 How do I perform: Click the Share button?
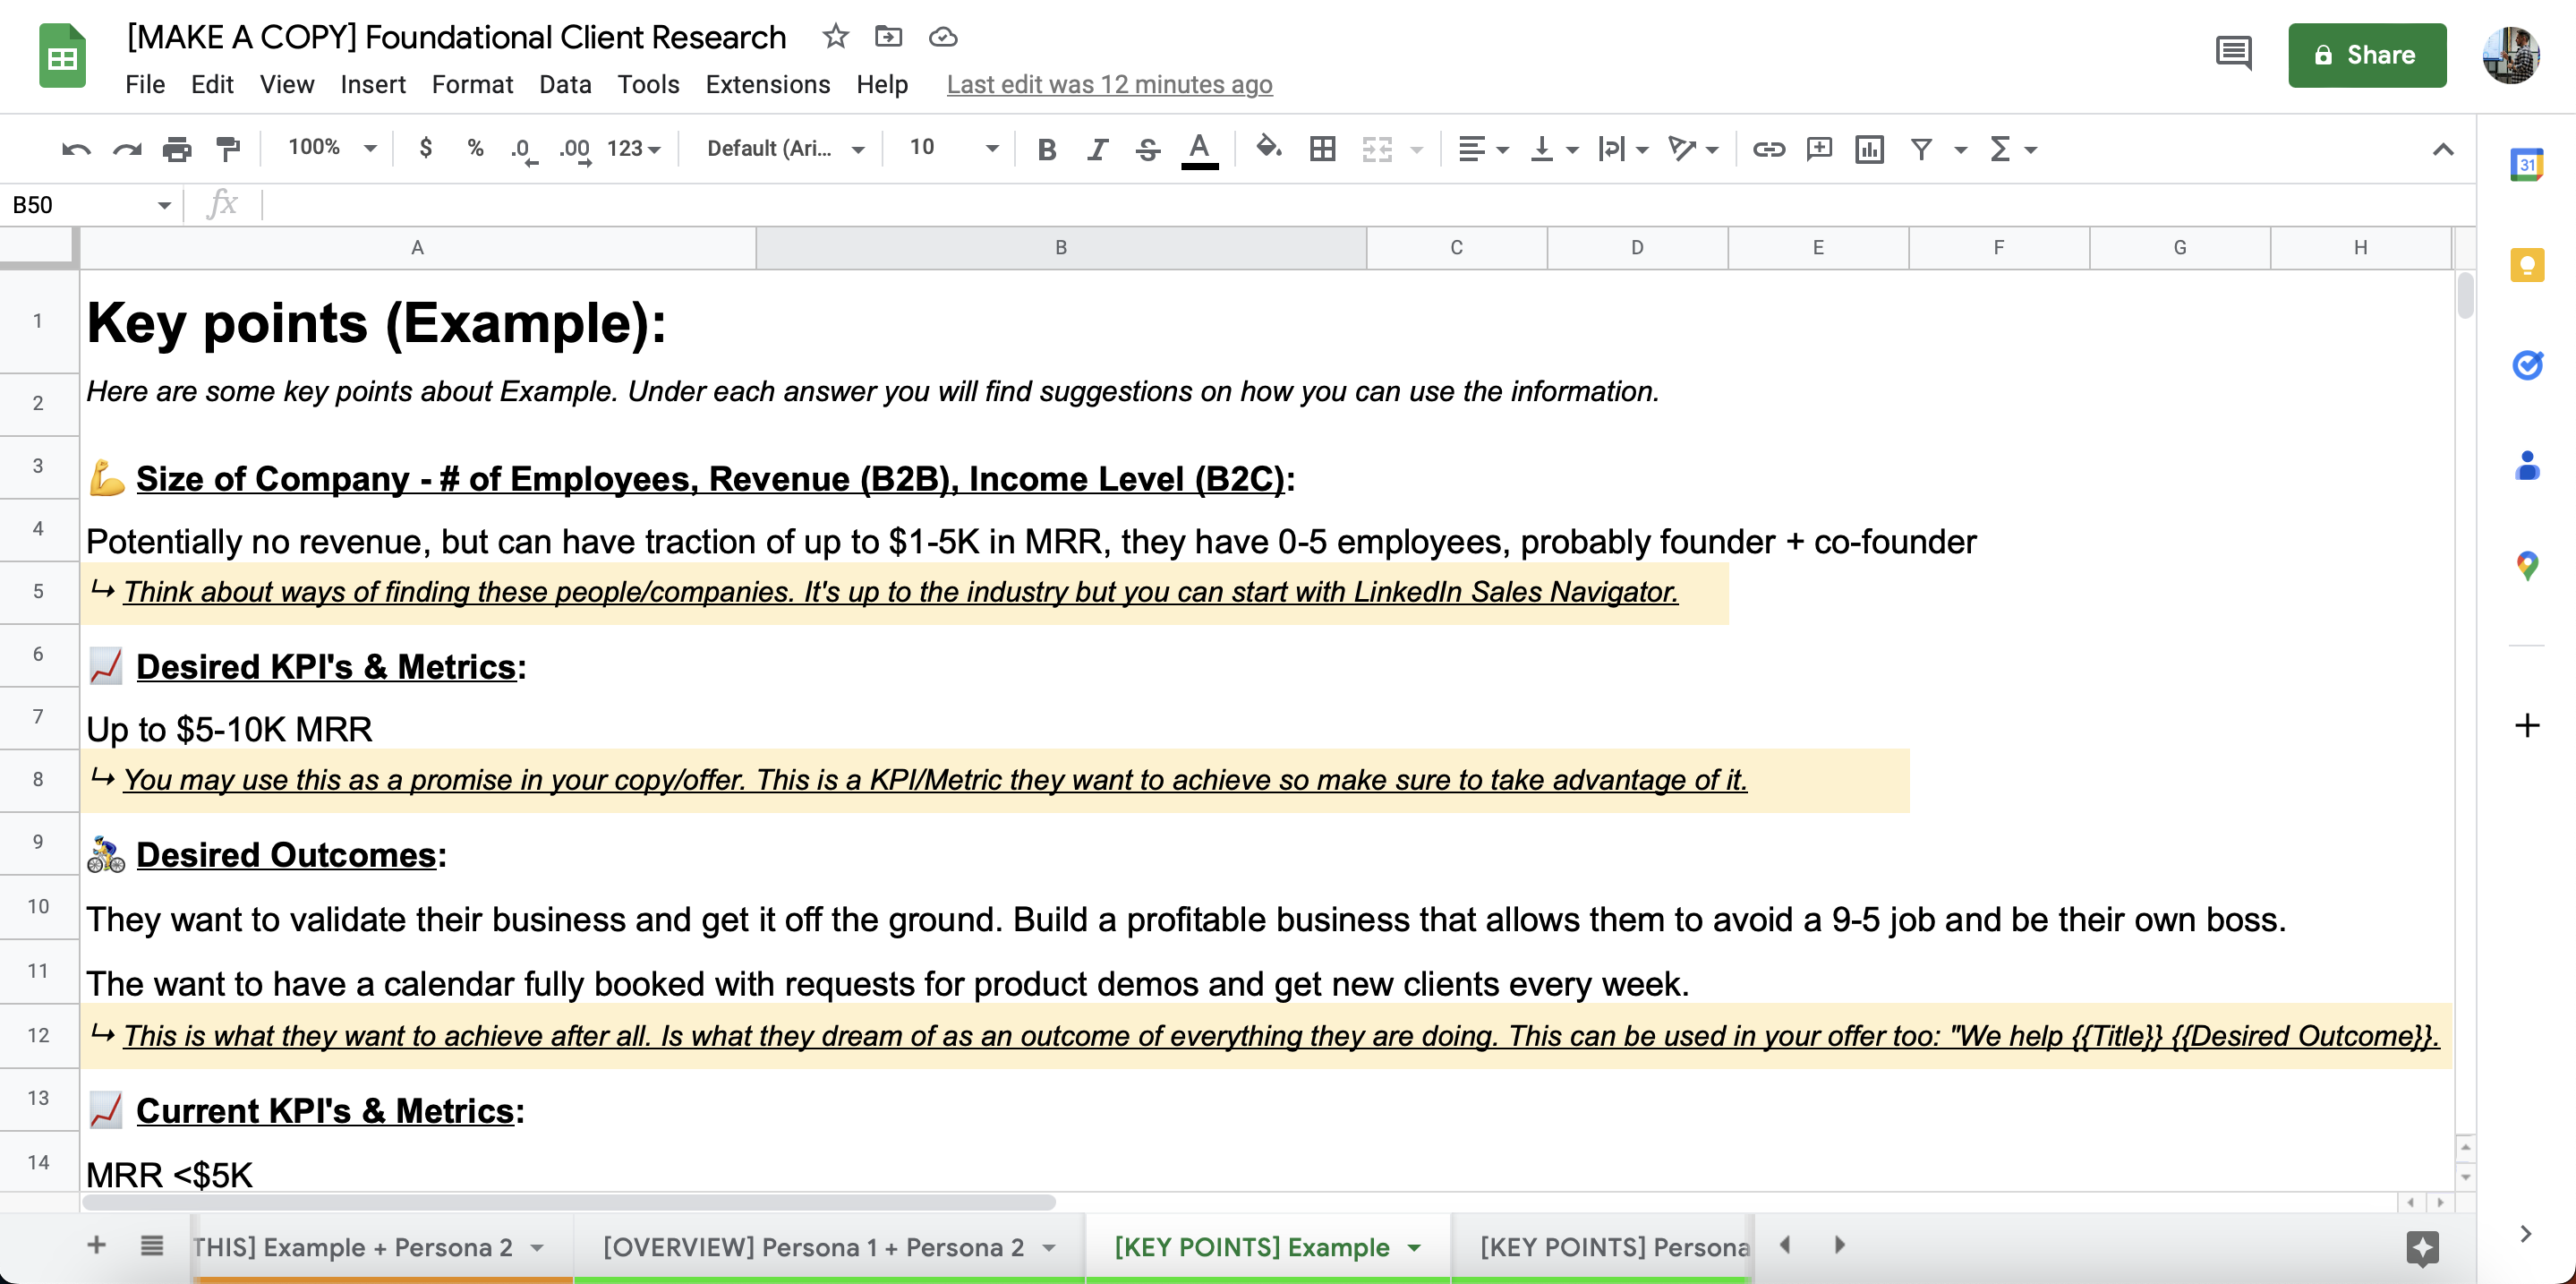tap(2367, 55)
